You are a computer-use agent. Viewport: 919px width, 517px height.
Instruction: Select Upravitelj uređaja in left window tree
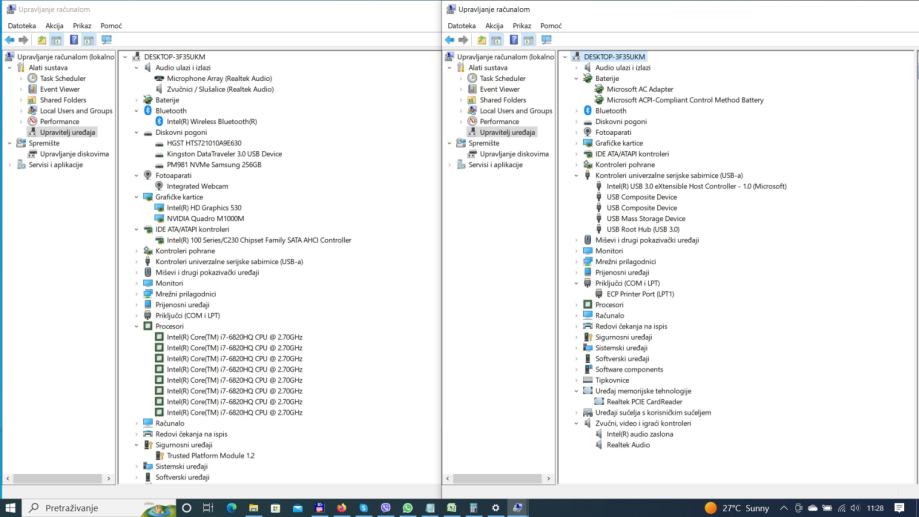point(67,132)
